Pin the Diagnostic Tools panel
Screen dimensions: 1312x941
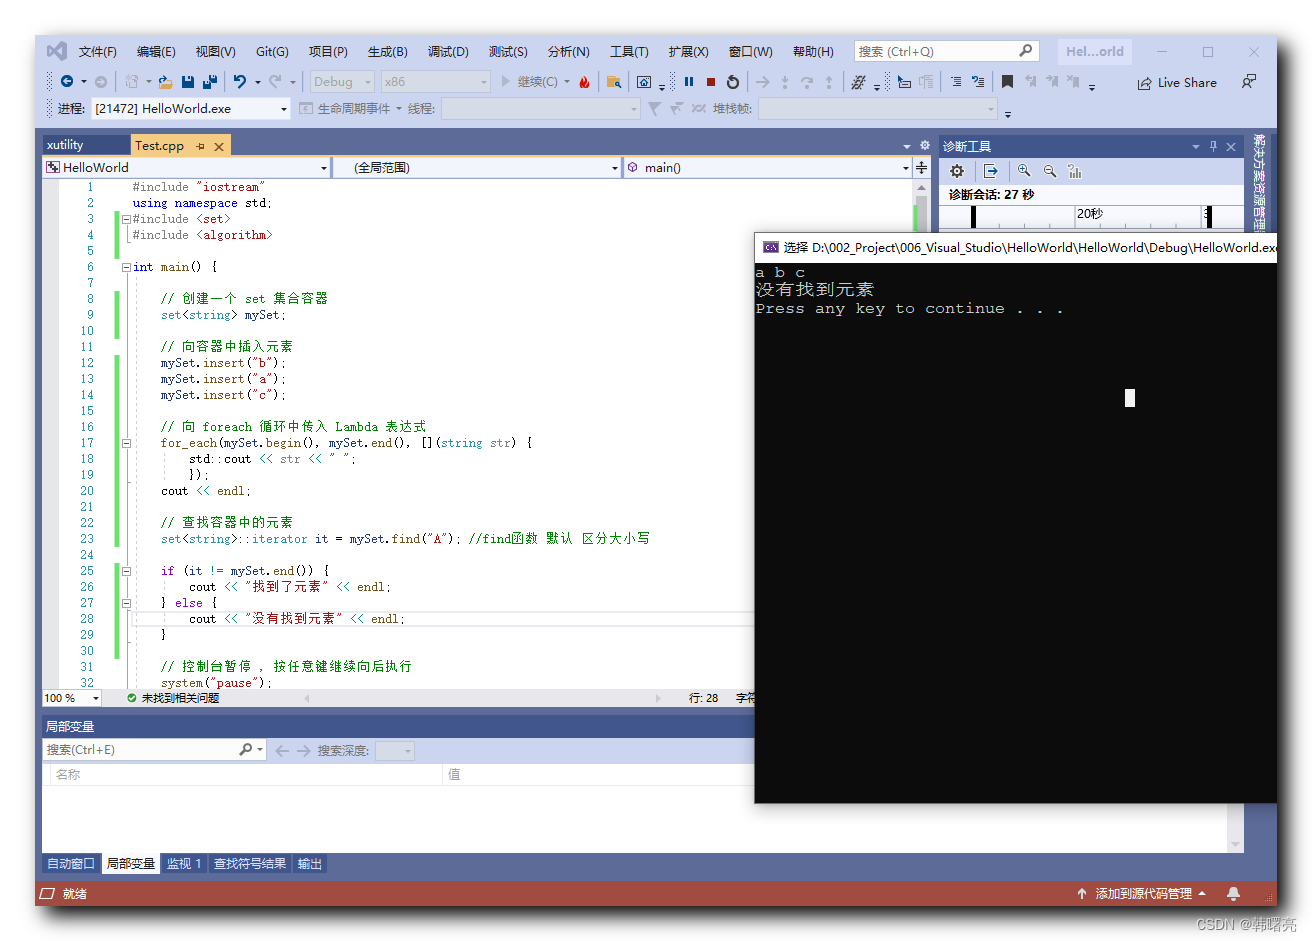coord(1213,146)
